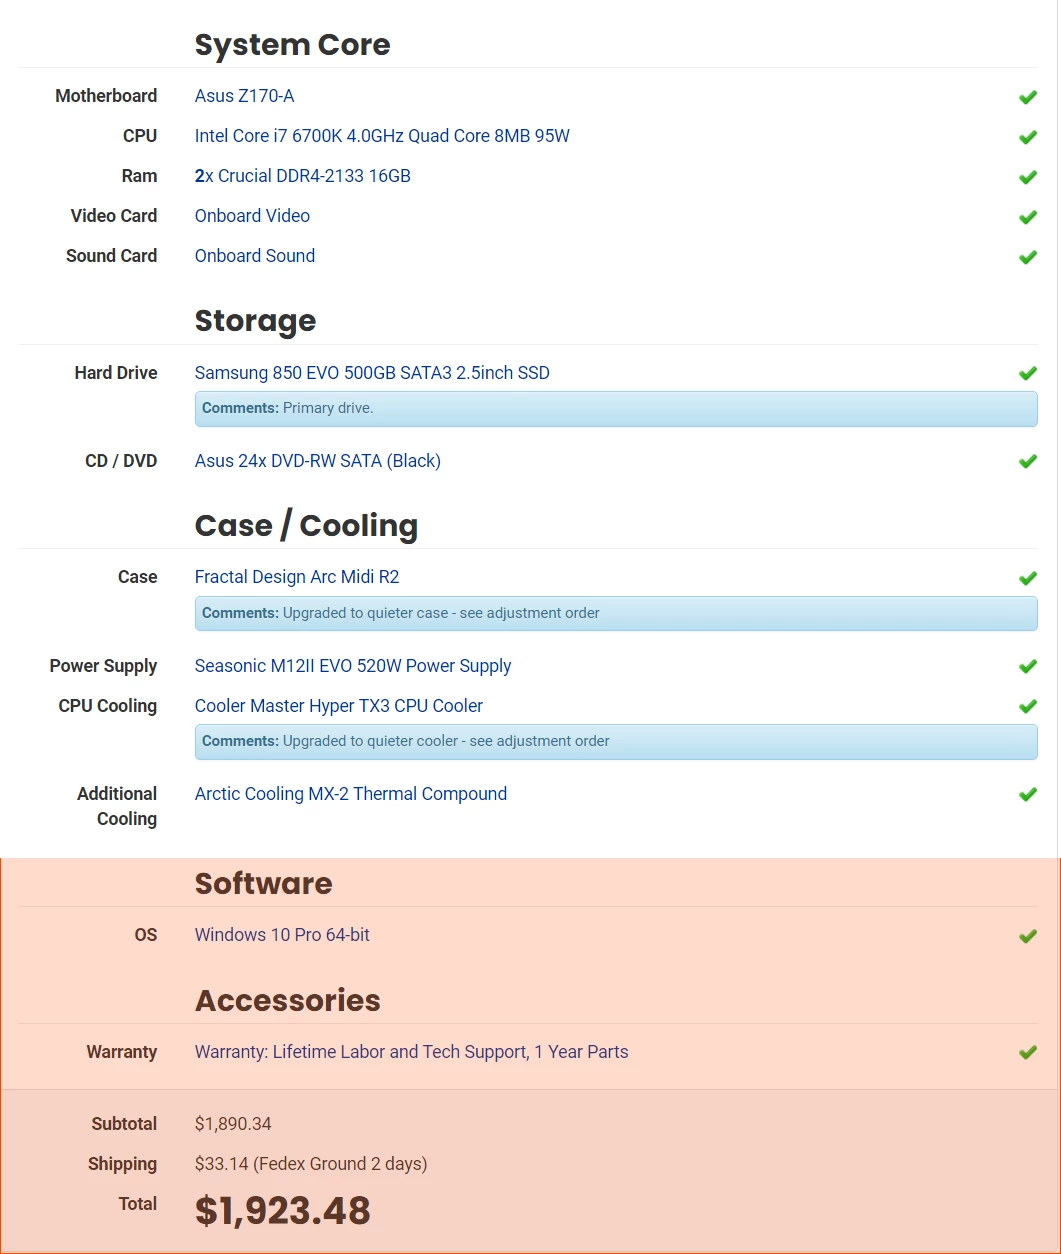This screenshot has width=1061, height=1254.
Task: Click the OS row label
Action: click(x=146, y=935)
